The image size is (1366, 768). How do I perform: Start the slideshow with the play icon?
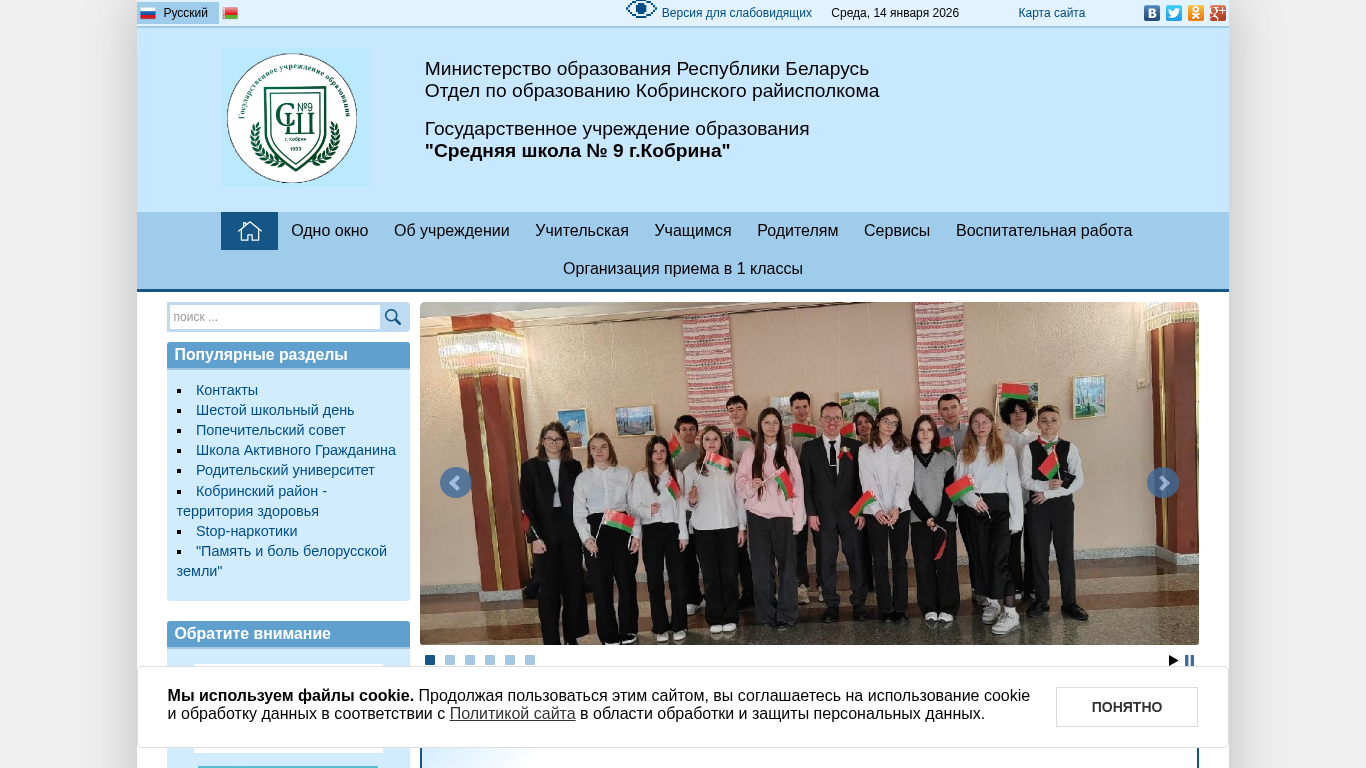[x=1174, y=660]
